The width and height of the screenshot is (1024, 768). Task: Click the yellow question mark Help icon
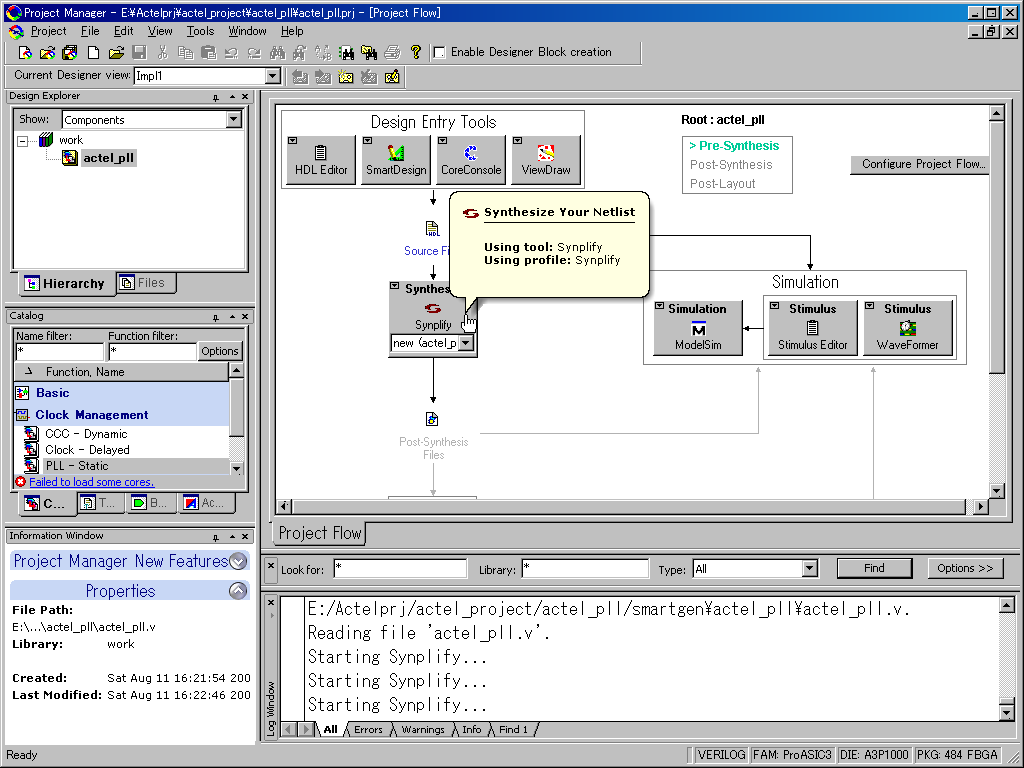click(x=415, y=52)
